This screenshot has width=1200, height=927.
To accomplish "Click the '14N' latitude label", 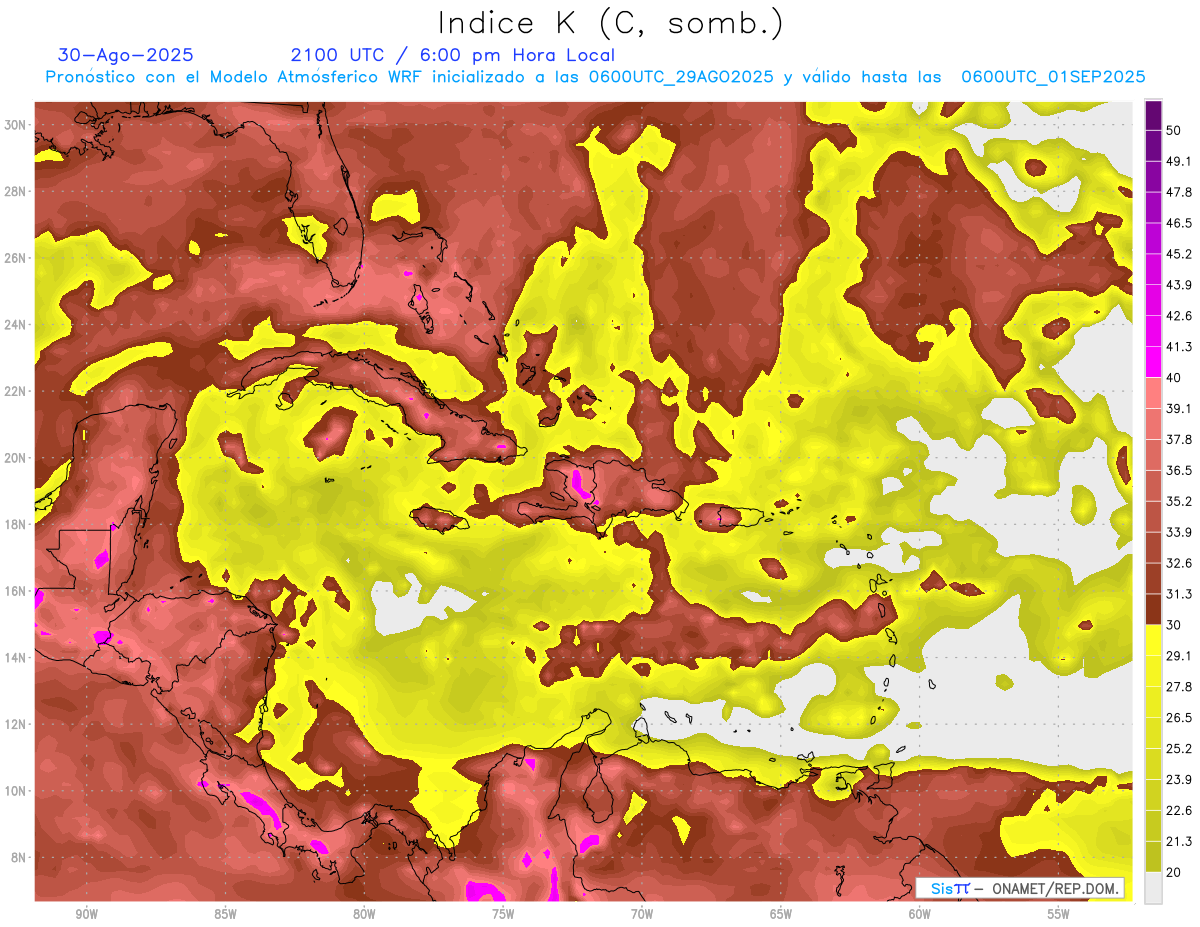I will 15,658.
